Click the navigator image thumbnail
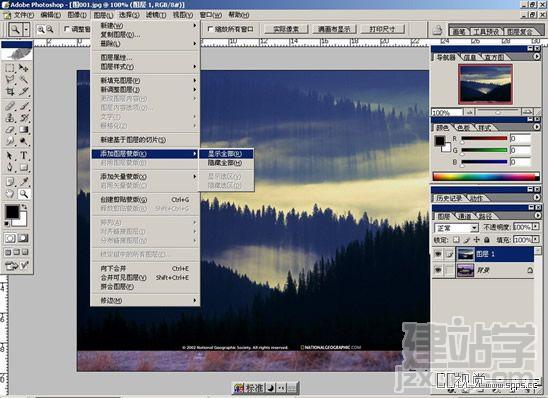This screenshot has height=398, width=548. tap(485, 84)
